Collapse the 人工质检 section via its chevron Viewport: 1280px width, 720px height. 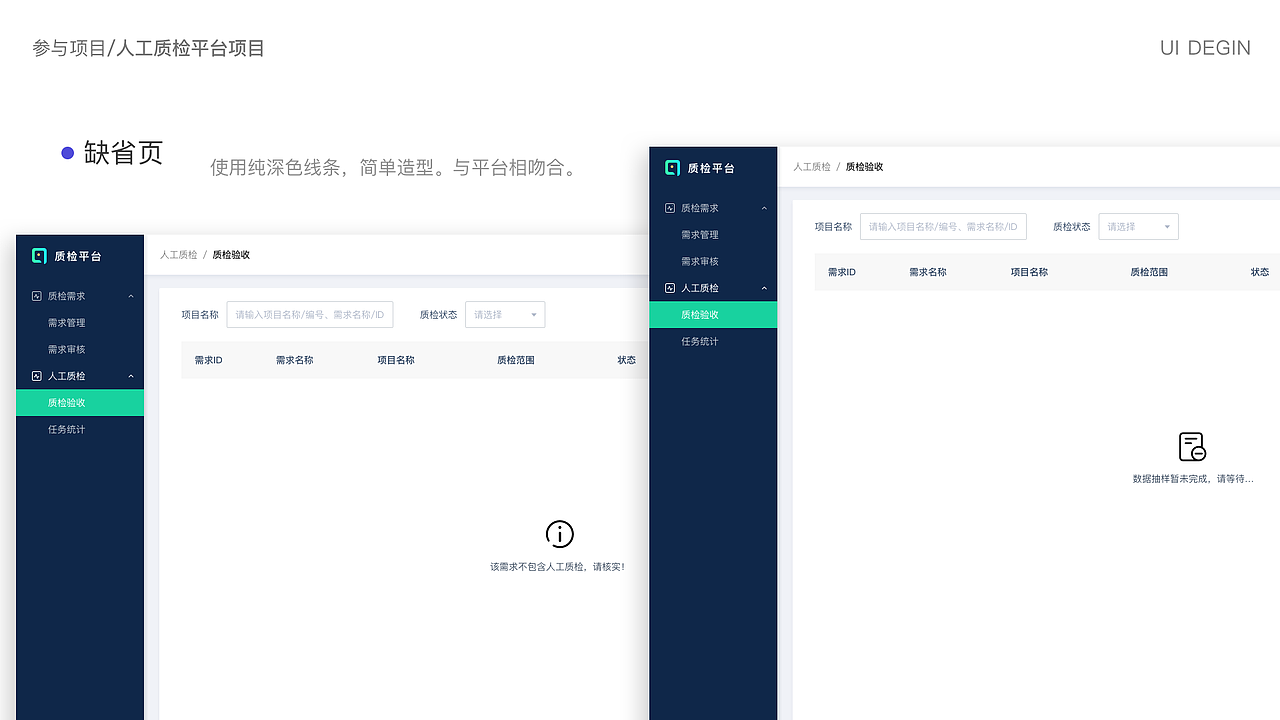point(130,375)
